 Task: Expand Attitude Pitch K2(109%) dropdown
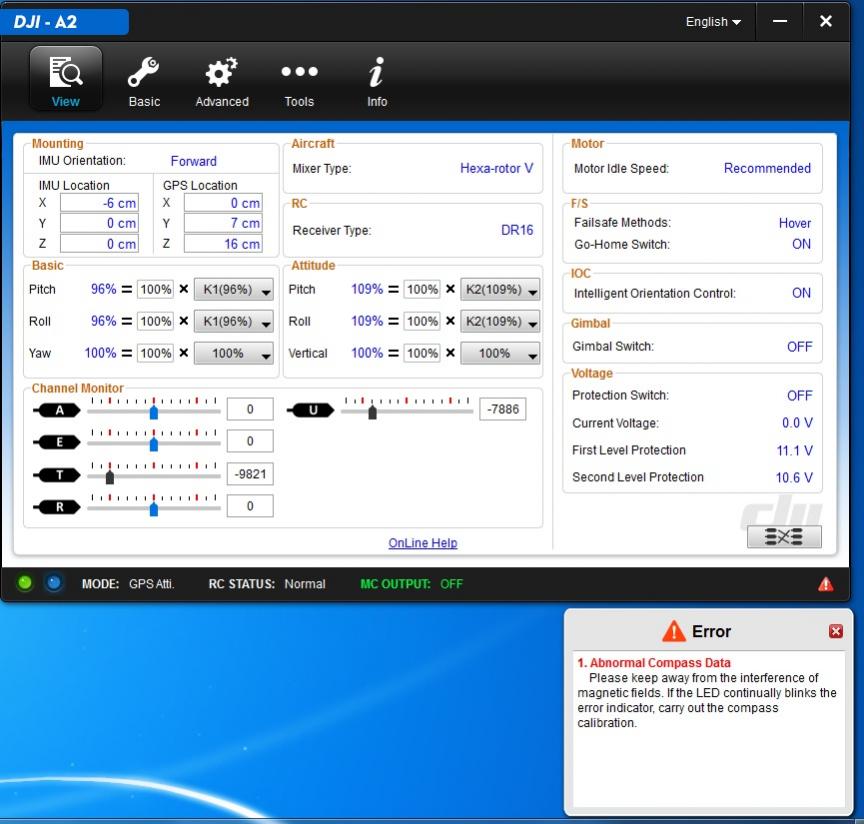pyautogui.click(x=500, y=289)
